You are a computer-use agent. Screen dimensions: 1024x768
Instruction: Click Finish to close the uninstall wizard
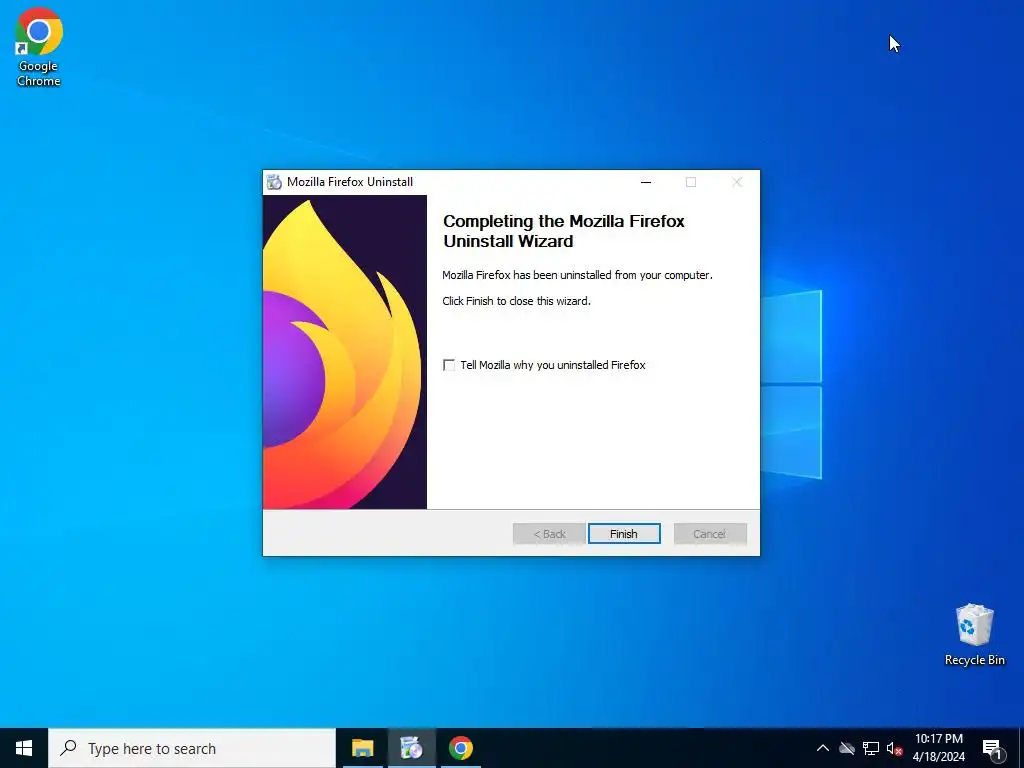[x=624, y=534]
